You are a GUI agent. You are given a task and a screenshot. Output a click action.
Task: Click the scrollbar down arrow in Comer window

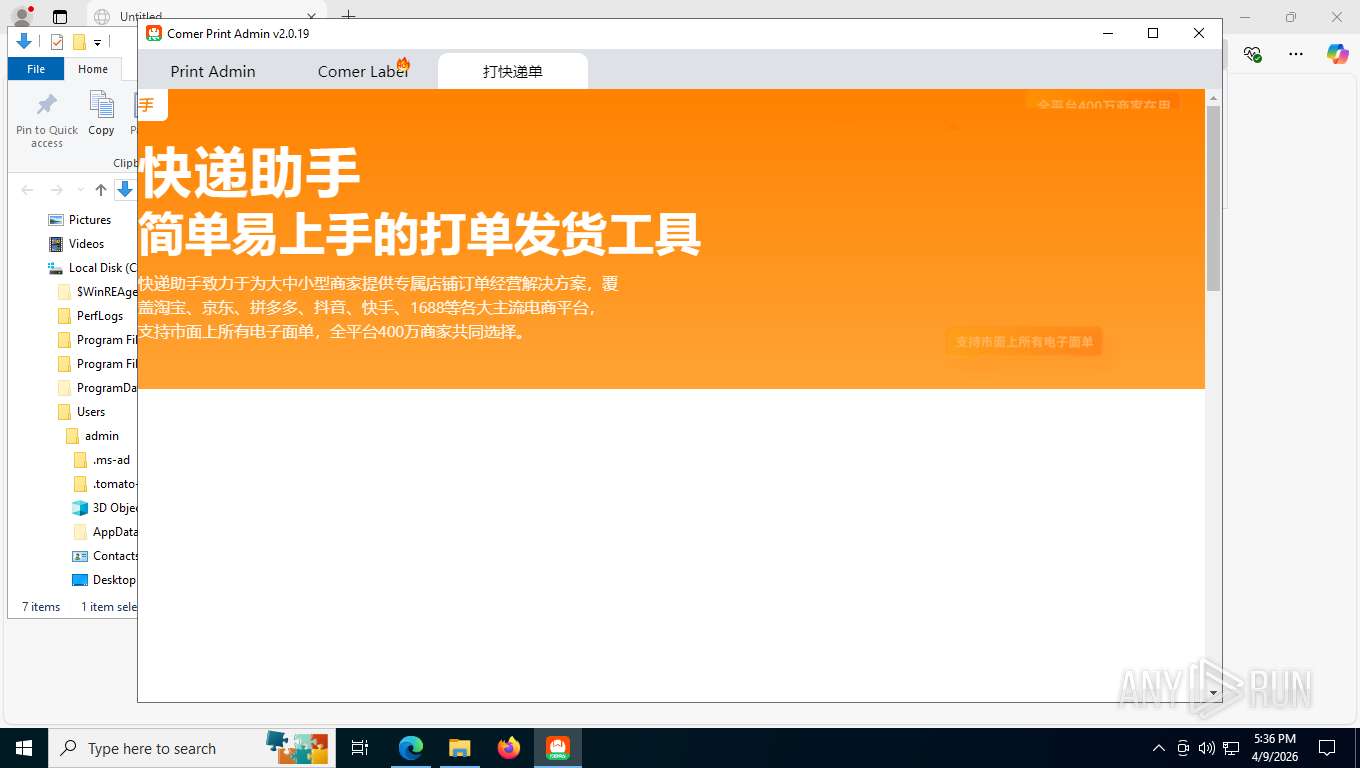(1214, 692)
